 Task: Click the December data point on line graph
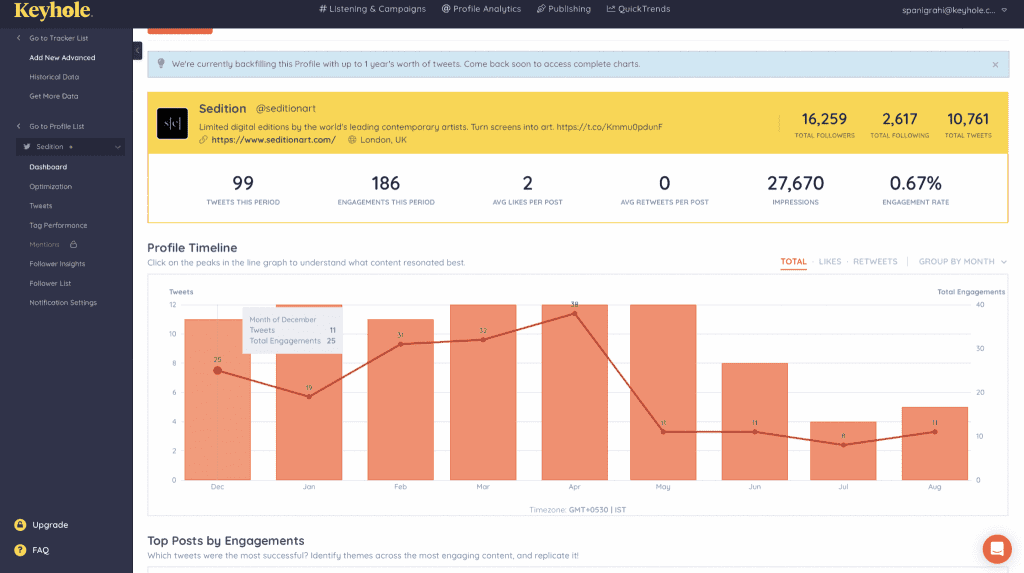[217, 370]
